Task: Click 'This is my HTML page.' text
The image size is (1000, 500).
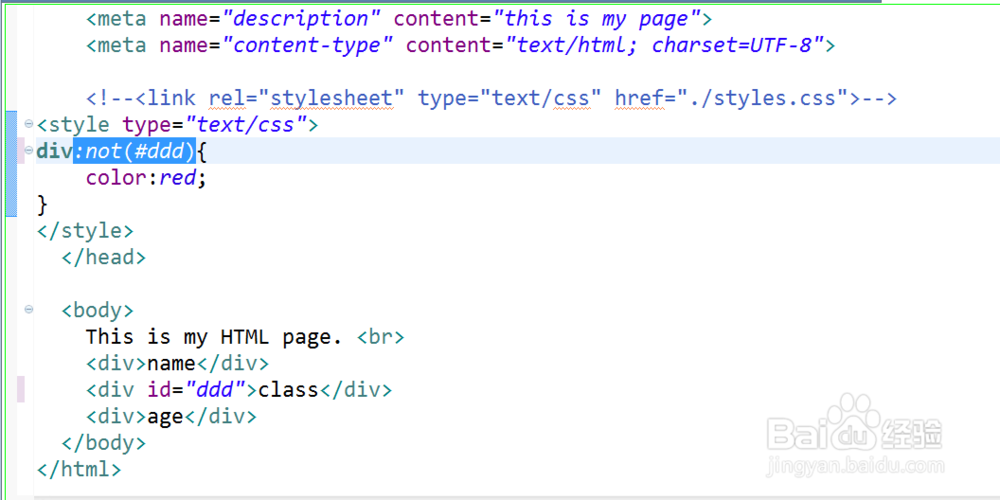Action: tap(214, 337)
